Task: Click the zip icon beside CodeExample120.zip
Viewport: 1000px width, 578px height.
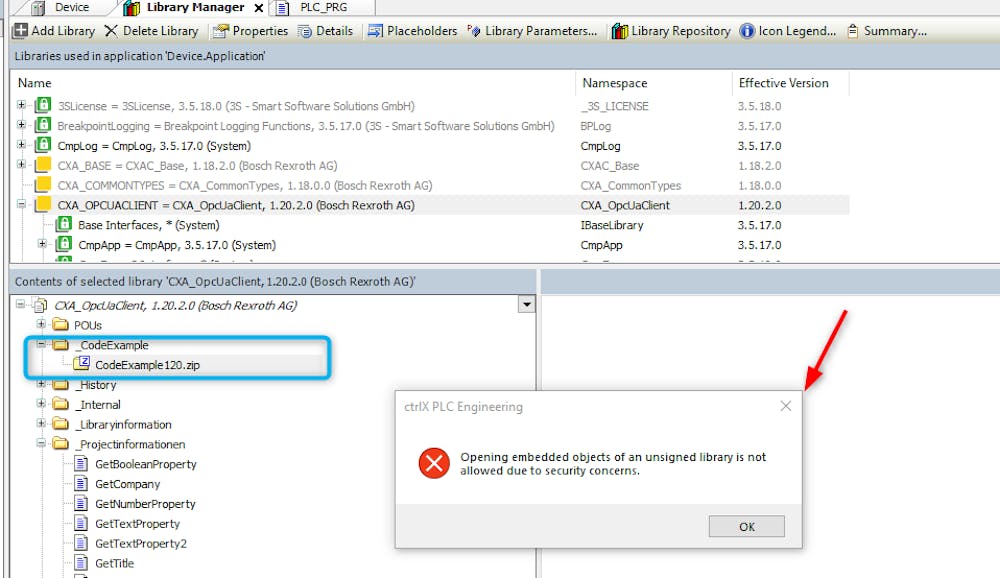Action: tap(81, 363)
